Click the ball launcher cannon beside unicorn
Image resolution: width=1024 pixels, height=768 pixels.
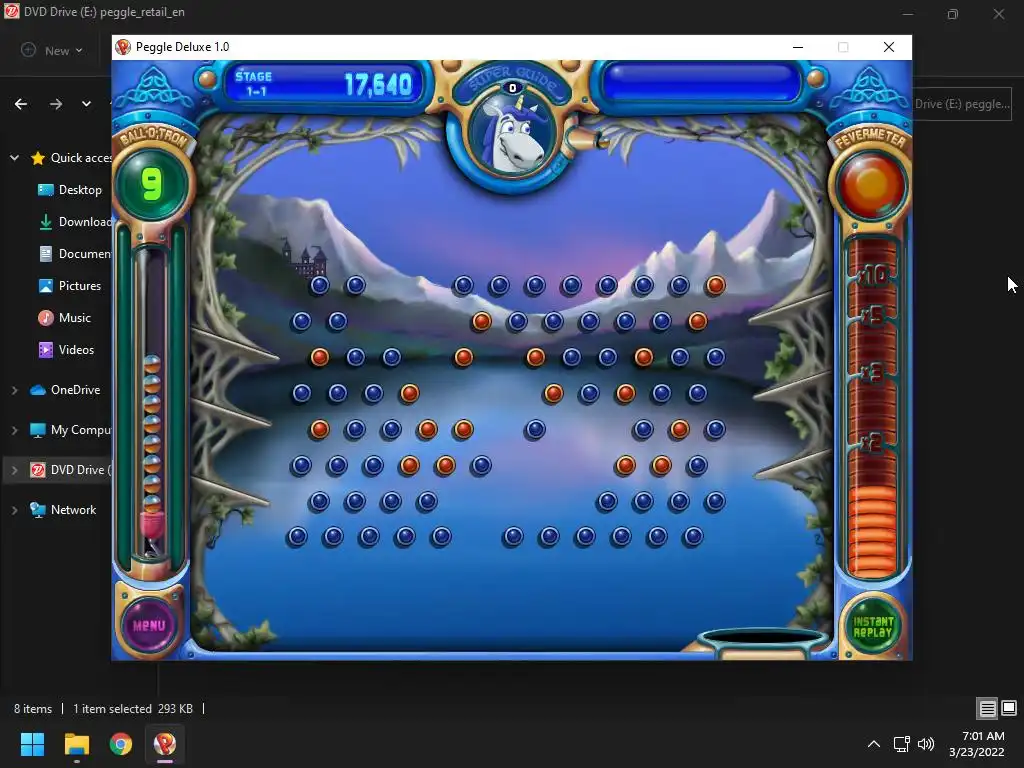click(x=586, y=138)
